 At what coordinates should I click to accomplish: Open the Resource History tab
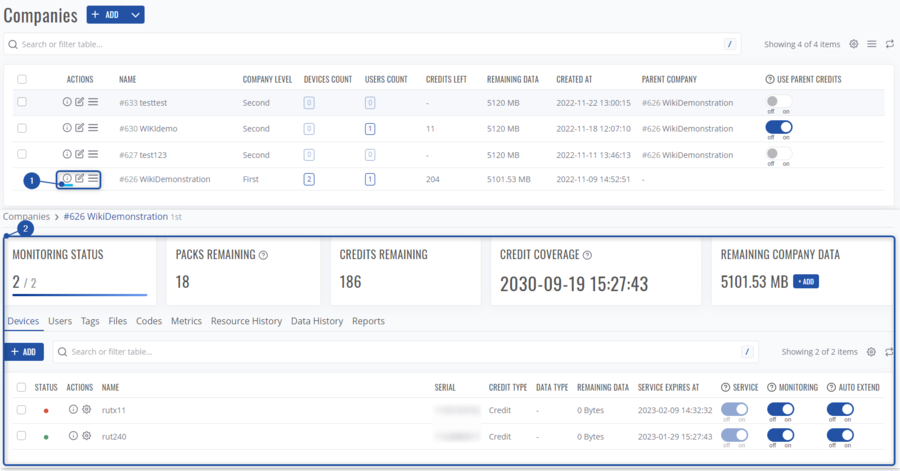tap(246, 321)
